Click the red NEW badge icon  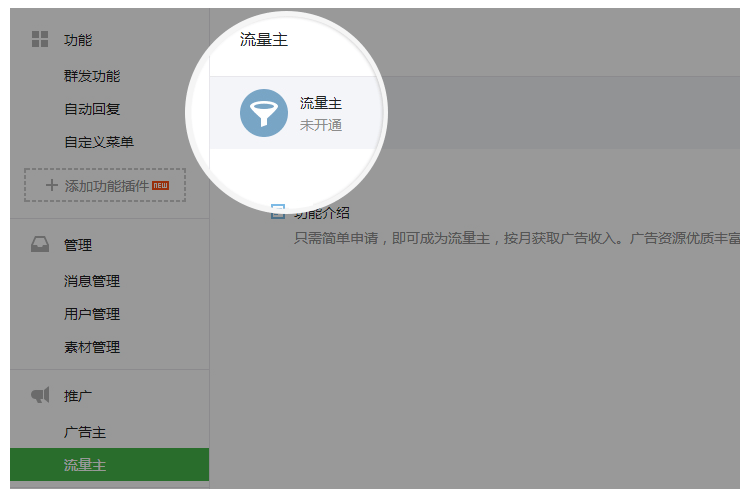coord(161,185)
